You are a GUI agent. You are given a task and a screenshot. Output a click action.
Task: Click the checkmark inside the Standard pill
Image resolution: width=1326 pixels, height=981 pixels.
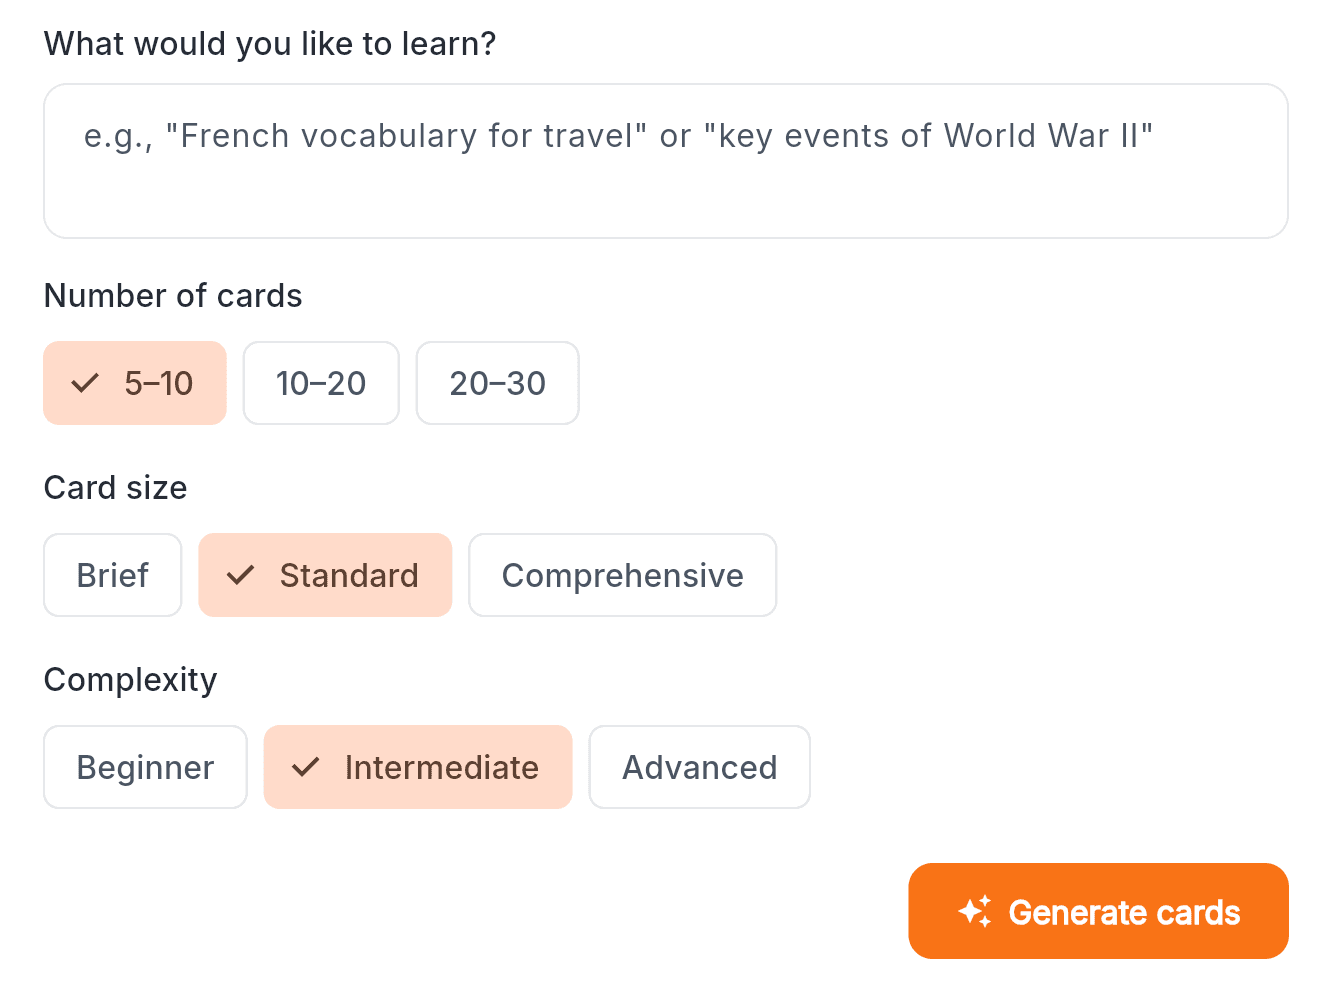coord(240,575)
